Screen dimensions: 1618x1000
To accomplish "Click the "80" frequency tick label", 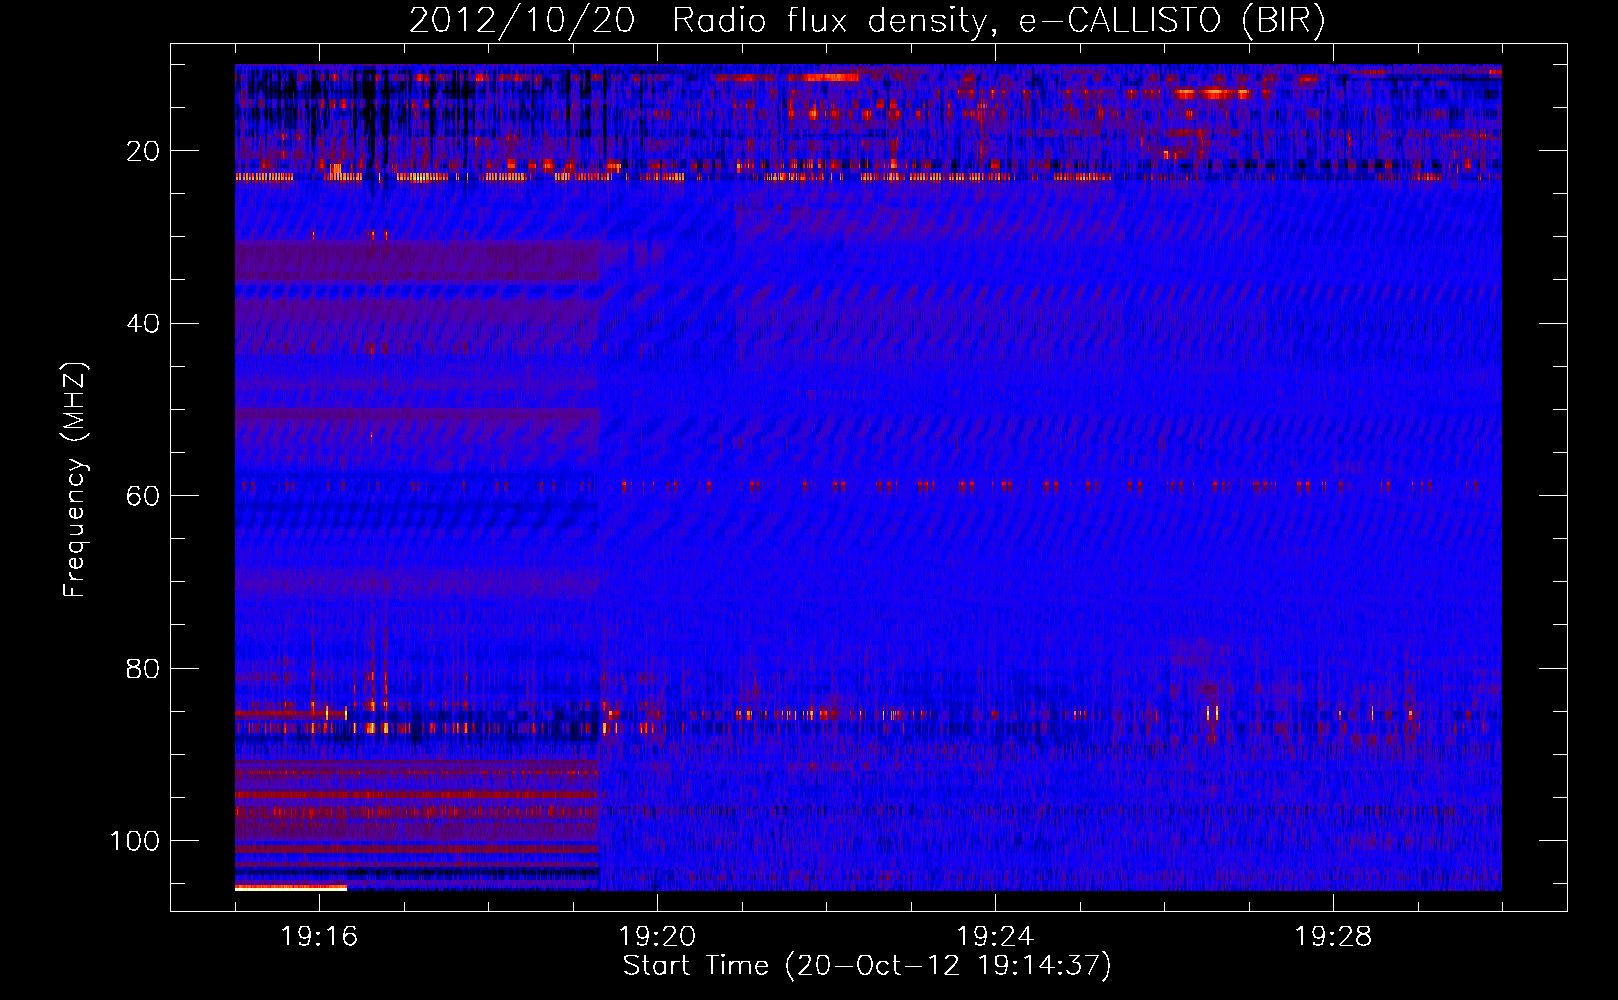I will click(143, 668).
